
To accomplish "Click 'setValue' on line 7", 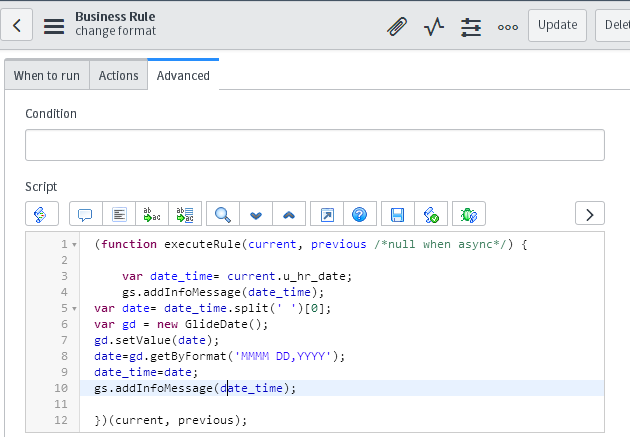I will 143,340.
